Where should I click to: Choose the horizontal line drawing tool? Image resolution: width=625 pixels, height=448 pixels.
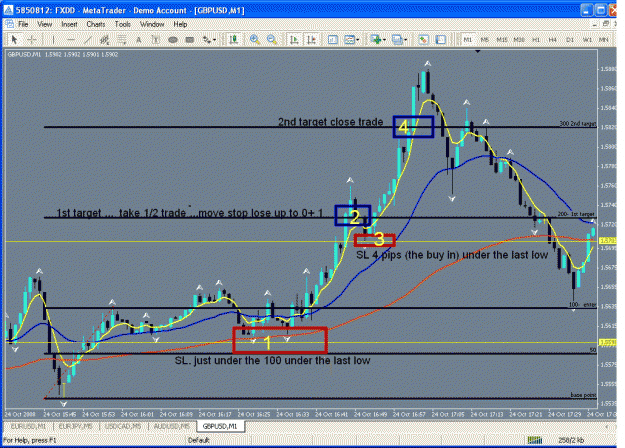point(71,39)
